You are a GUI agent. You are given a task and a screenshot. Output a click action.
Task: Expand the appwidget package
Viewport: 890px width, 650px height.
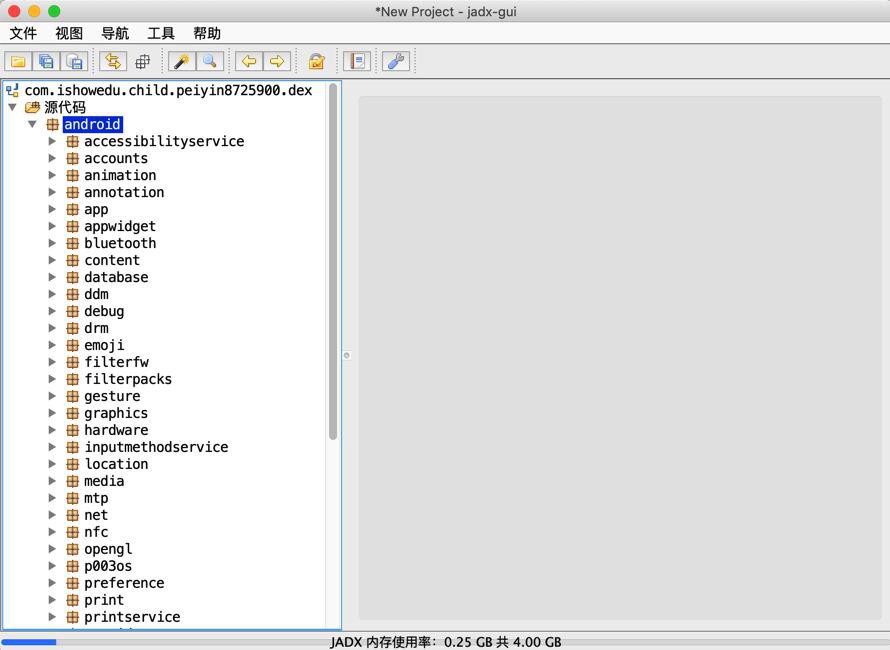pyautogui.click(x=52, y=227)
